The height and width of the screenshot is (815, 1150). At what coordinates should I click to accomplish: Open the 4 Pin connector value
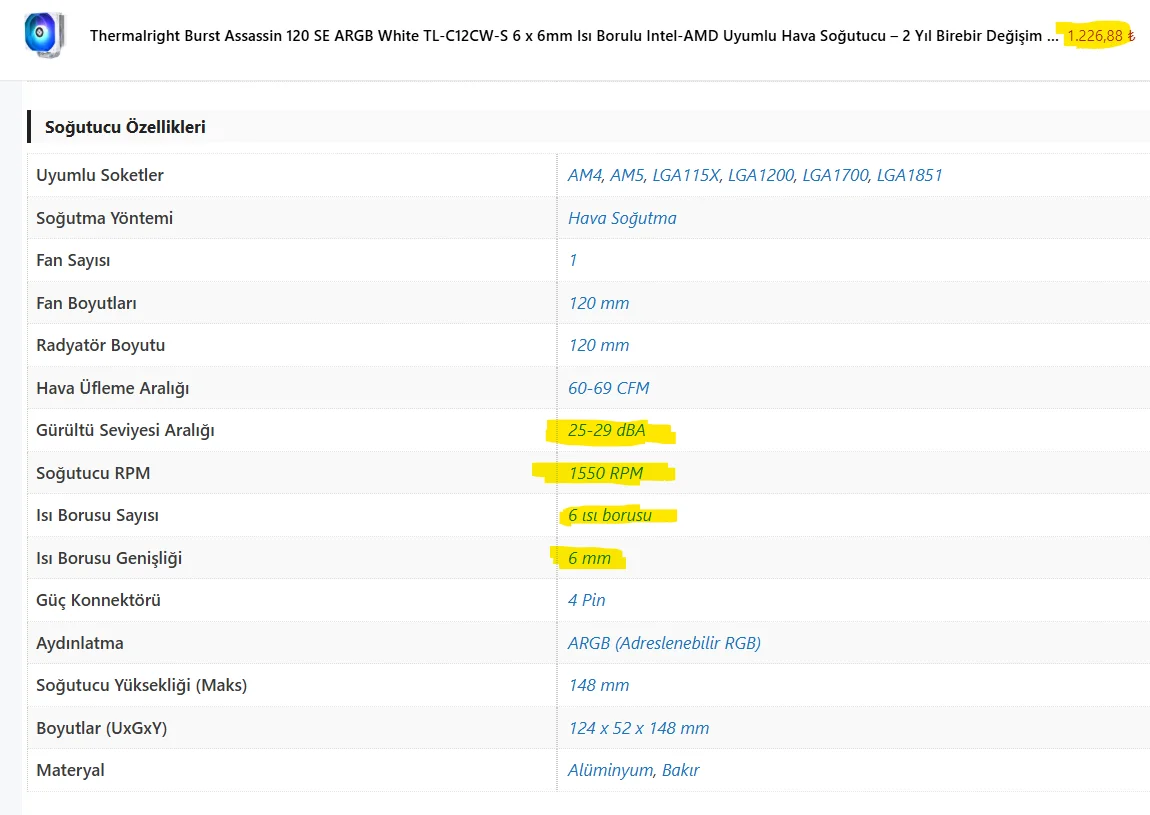(x=587, y=600)
